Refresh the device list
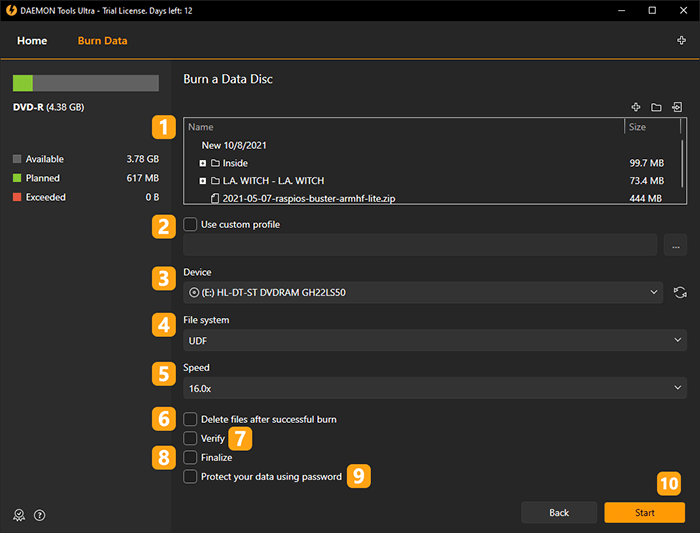This screenshot has width=700, height=533. [x=680, y=292]
